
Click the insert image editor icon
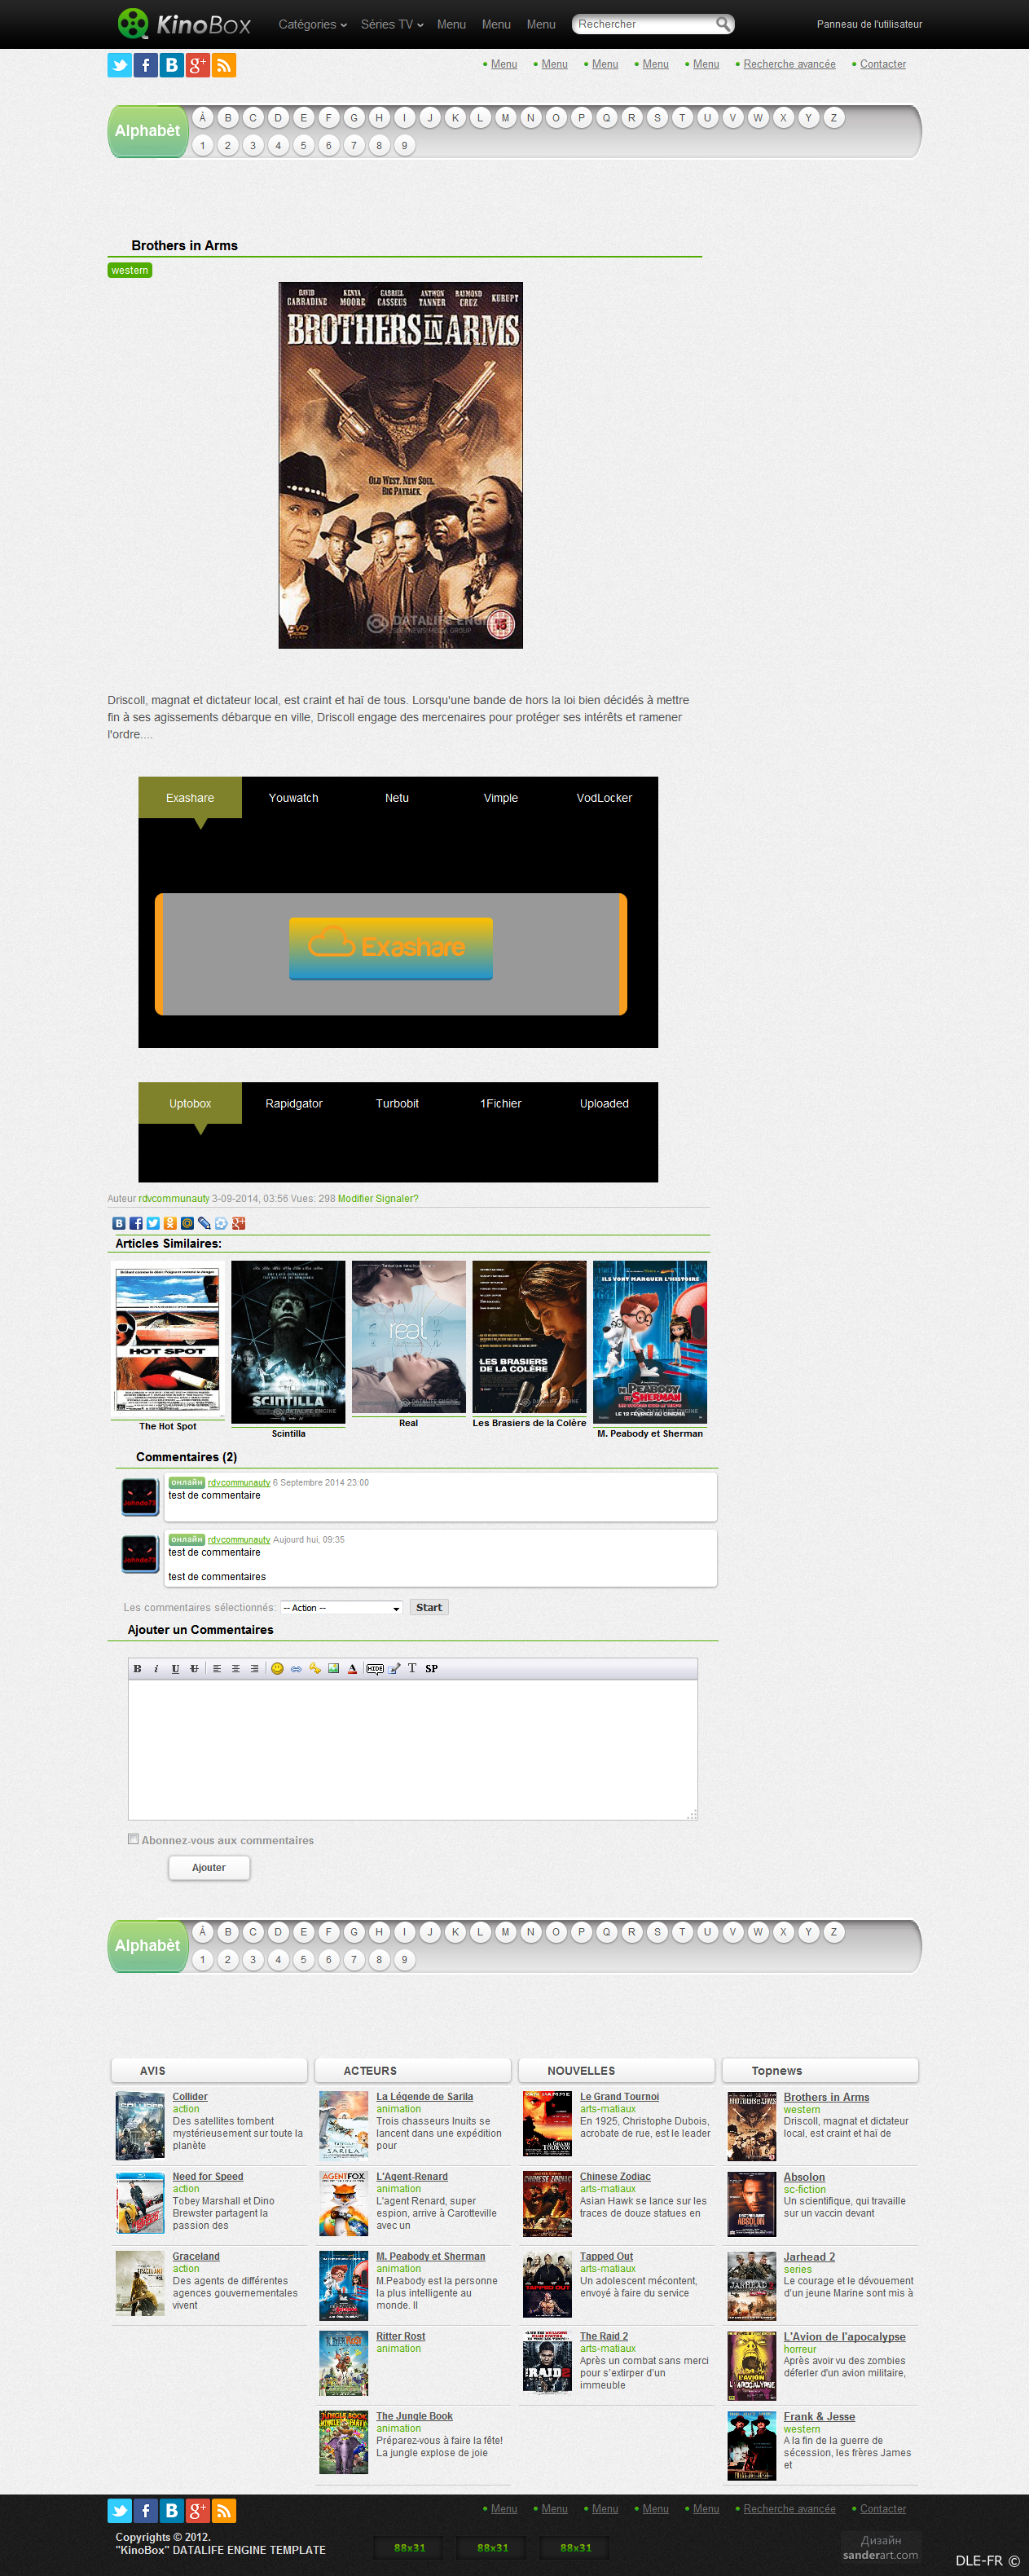point(333,1668)
